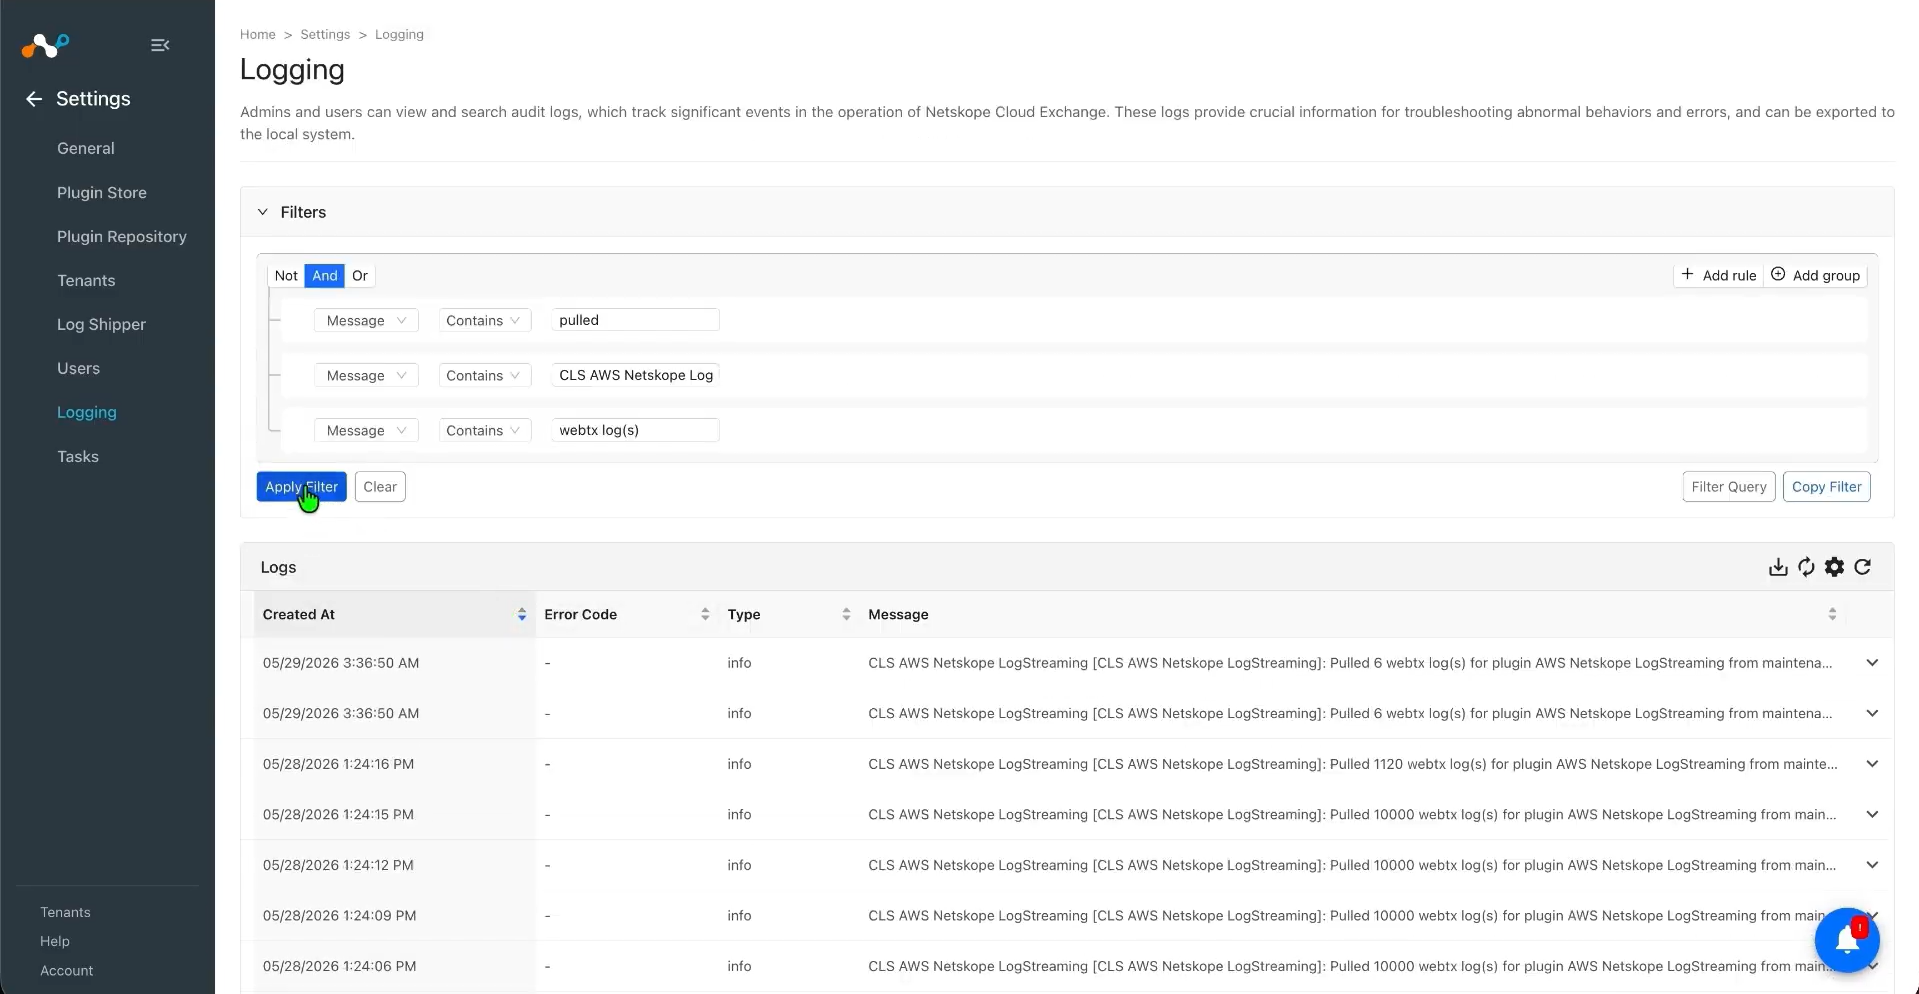Open Tasks settings page

pyautogui.click(x=78, y=457)
